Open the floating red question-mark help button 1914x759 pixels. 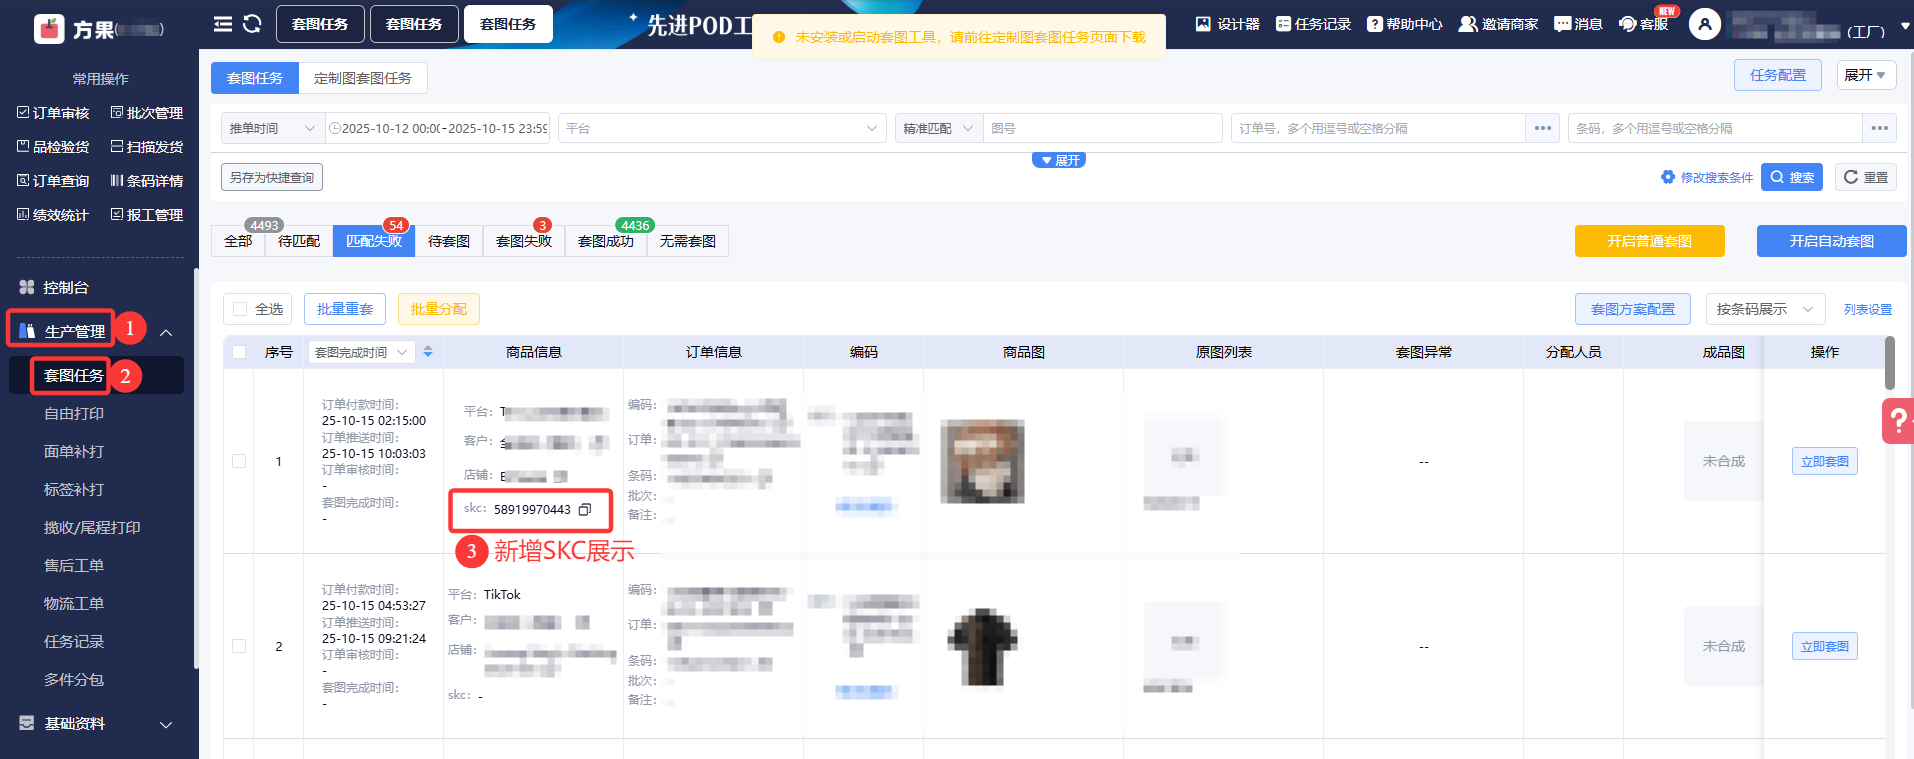(1897, 421)
